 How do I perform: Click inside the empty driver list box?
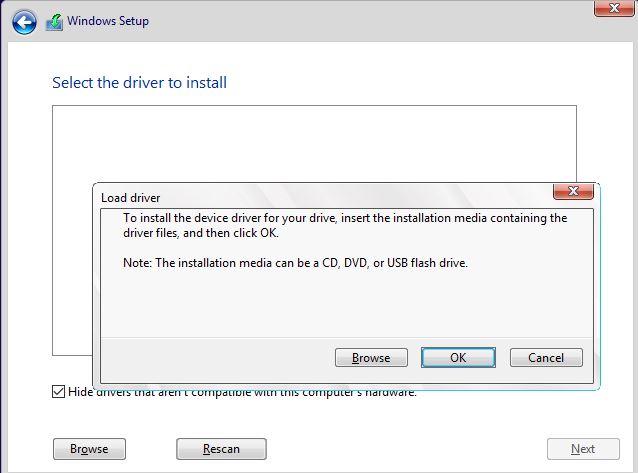314,144
